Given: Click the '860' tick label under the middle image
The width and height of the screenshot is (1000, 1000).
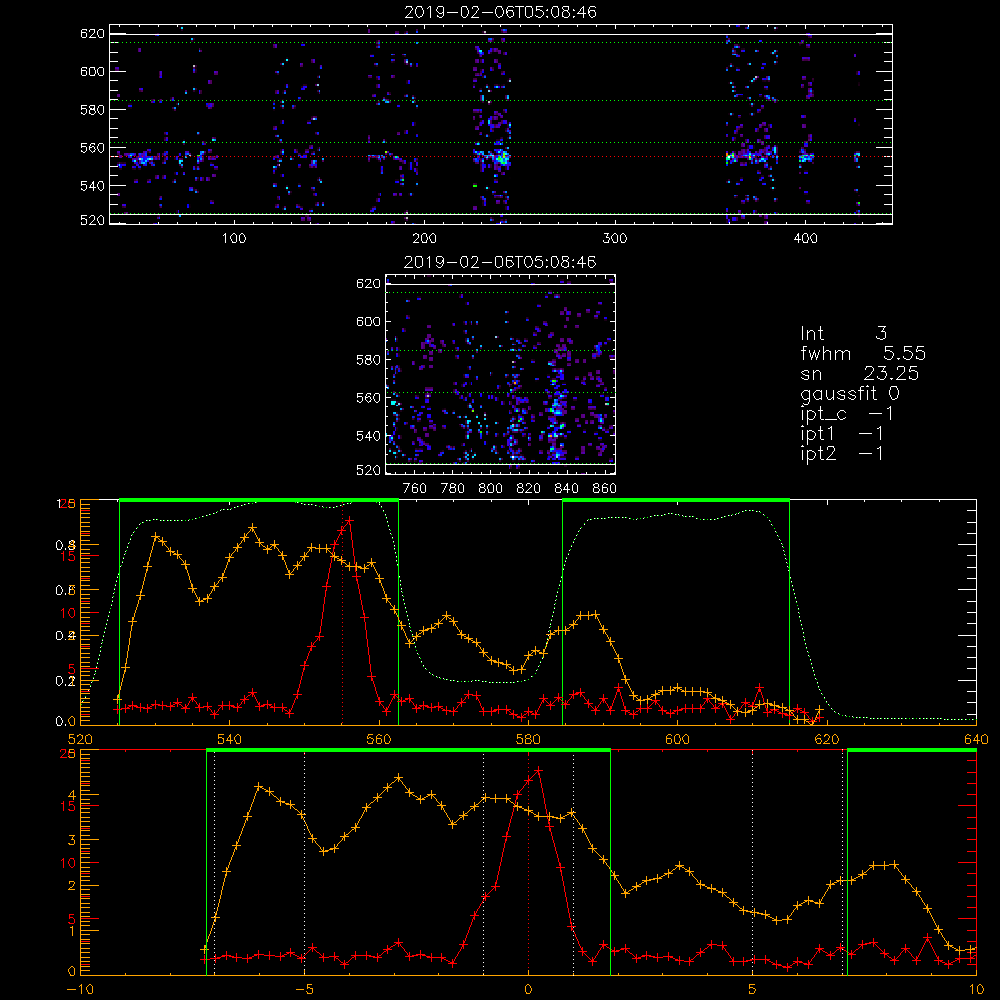Looking at the screenshot, I should tap(605, 489).
